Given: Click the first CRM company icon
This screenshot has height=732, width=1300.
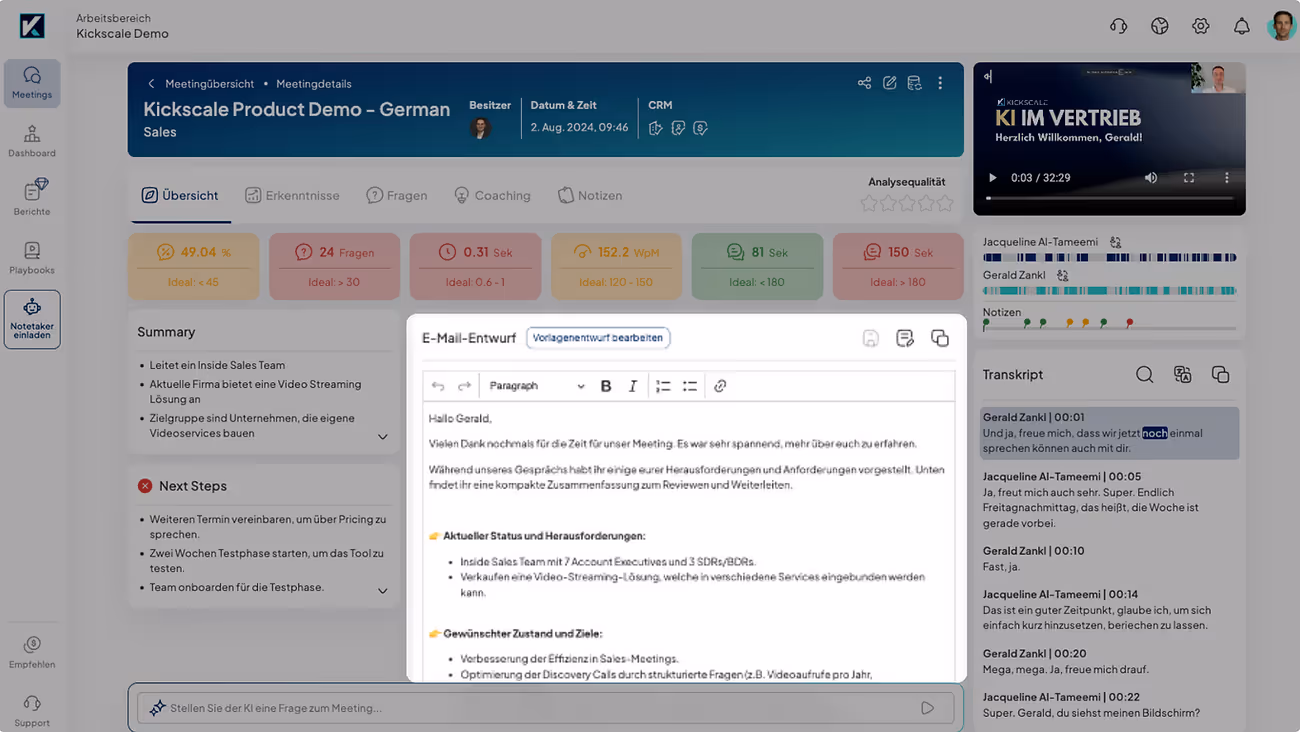Looking at the screenshot, I should tap(656, 128).
